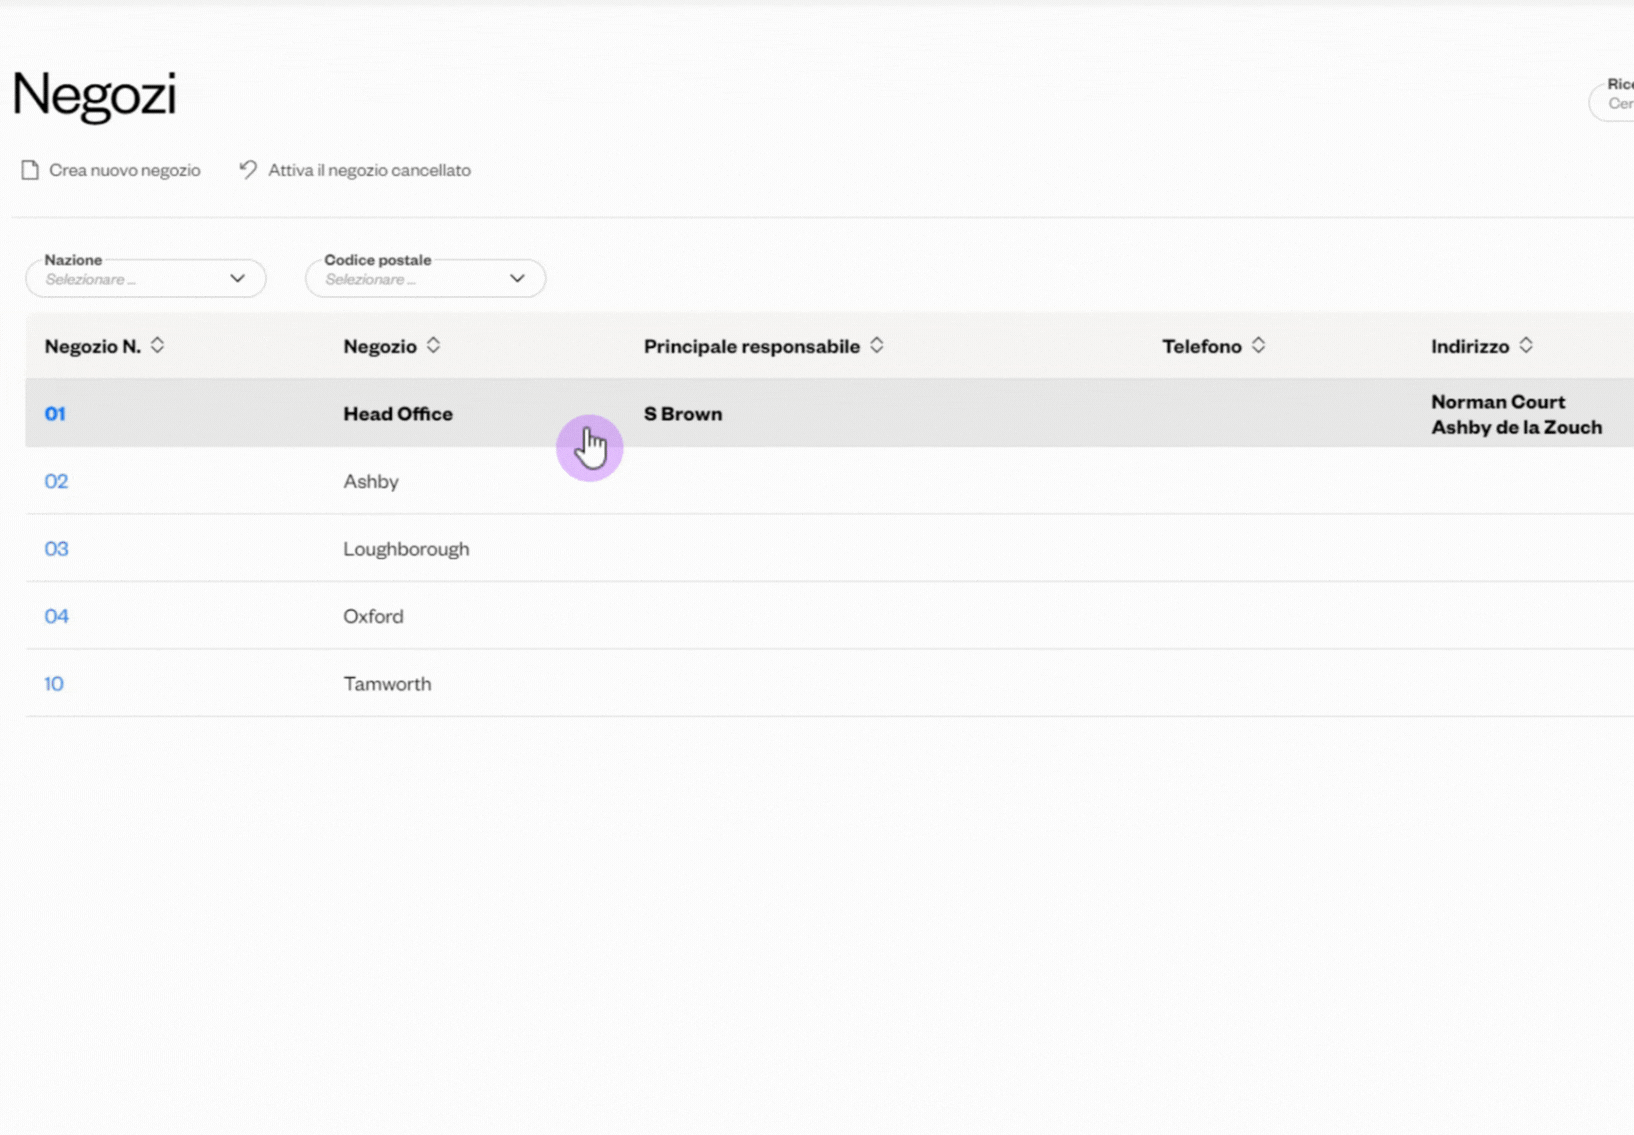Click the new document icon beside Crea nuovo negozio

point(30,169)
